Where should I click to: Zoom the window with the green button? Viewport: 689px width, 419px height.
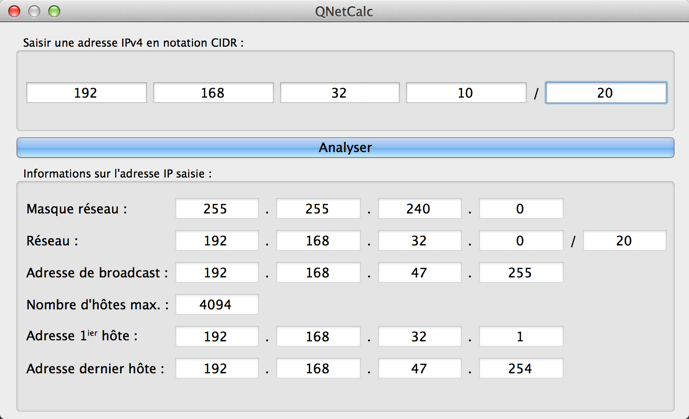coord(54,11)
